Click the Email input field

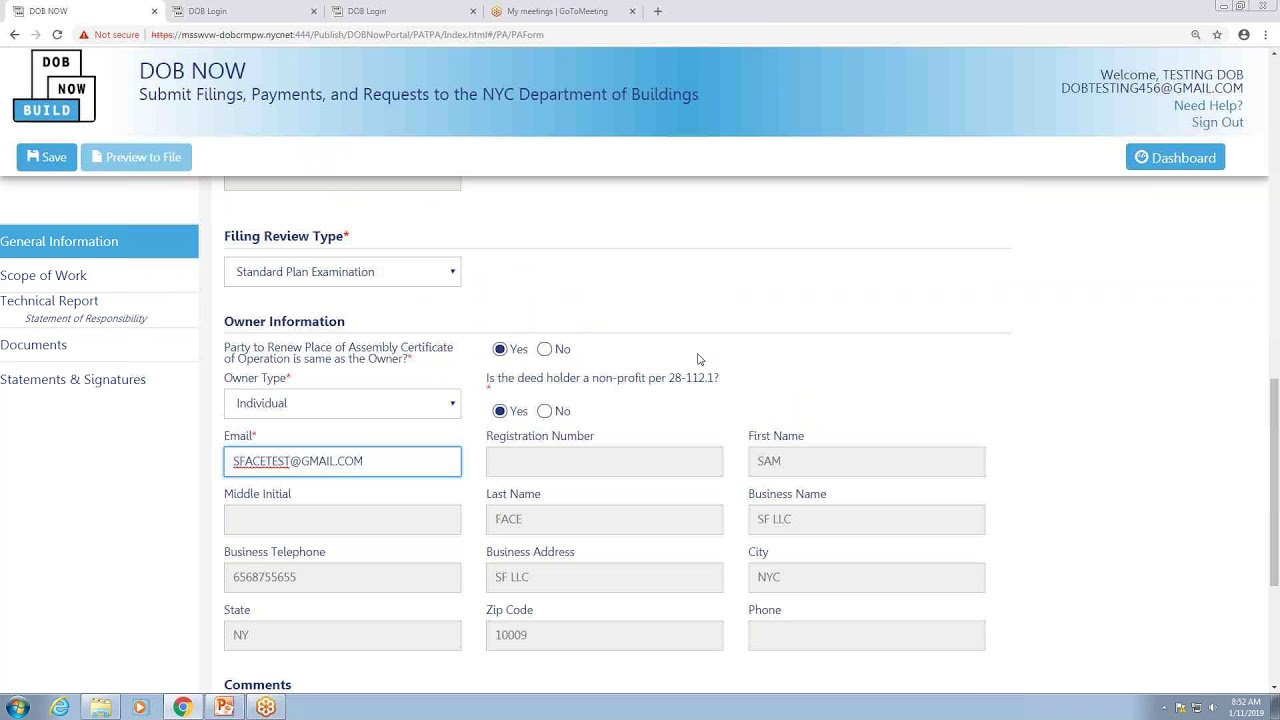(x=342, y=461)
